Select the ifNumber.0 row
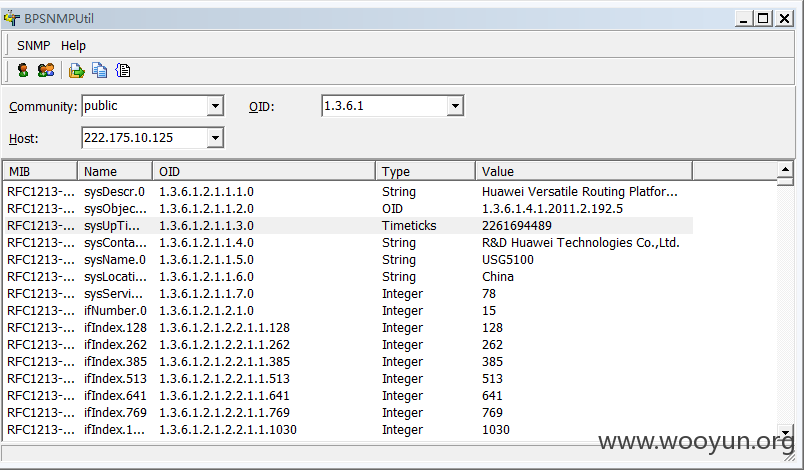Screen dimensions: 804x470 349,311
